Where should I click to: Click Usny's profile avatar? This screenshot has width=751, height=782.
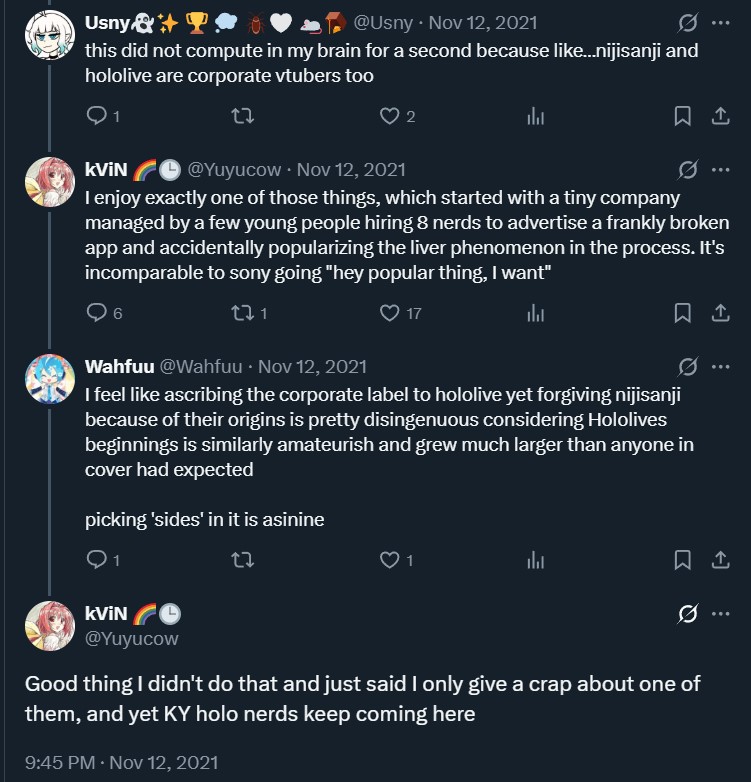50,37
